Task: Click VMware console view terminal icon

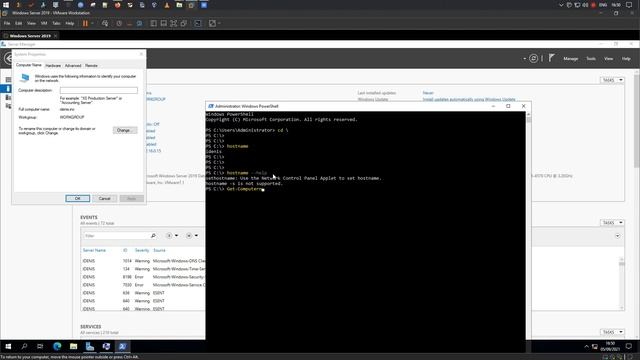Action: (198, 24)
